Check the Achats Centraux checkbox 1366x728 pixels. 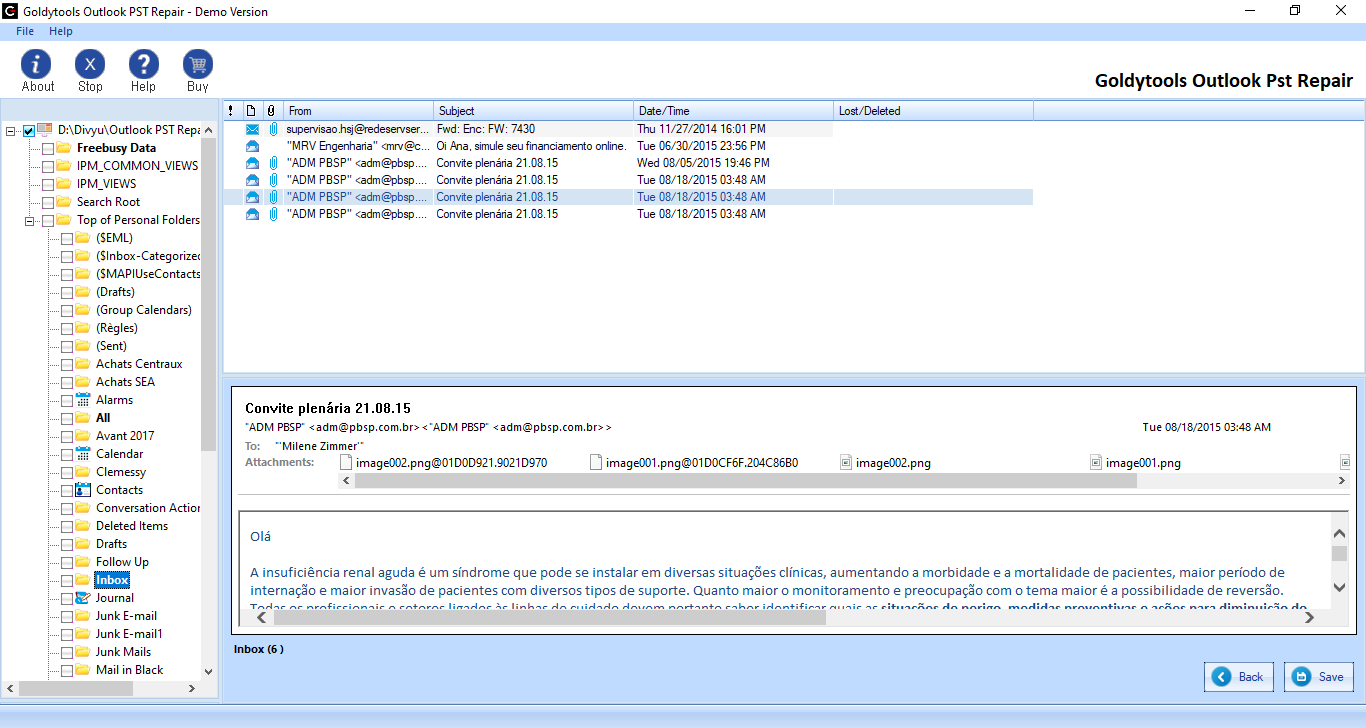coord(67,365)
